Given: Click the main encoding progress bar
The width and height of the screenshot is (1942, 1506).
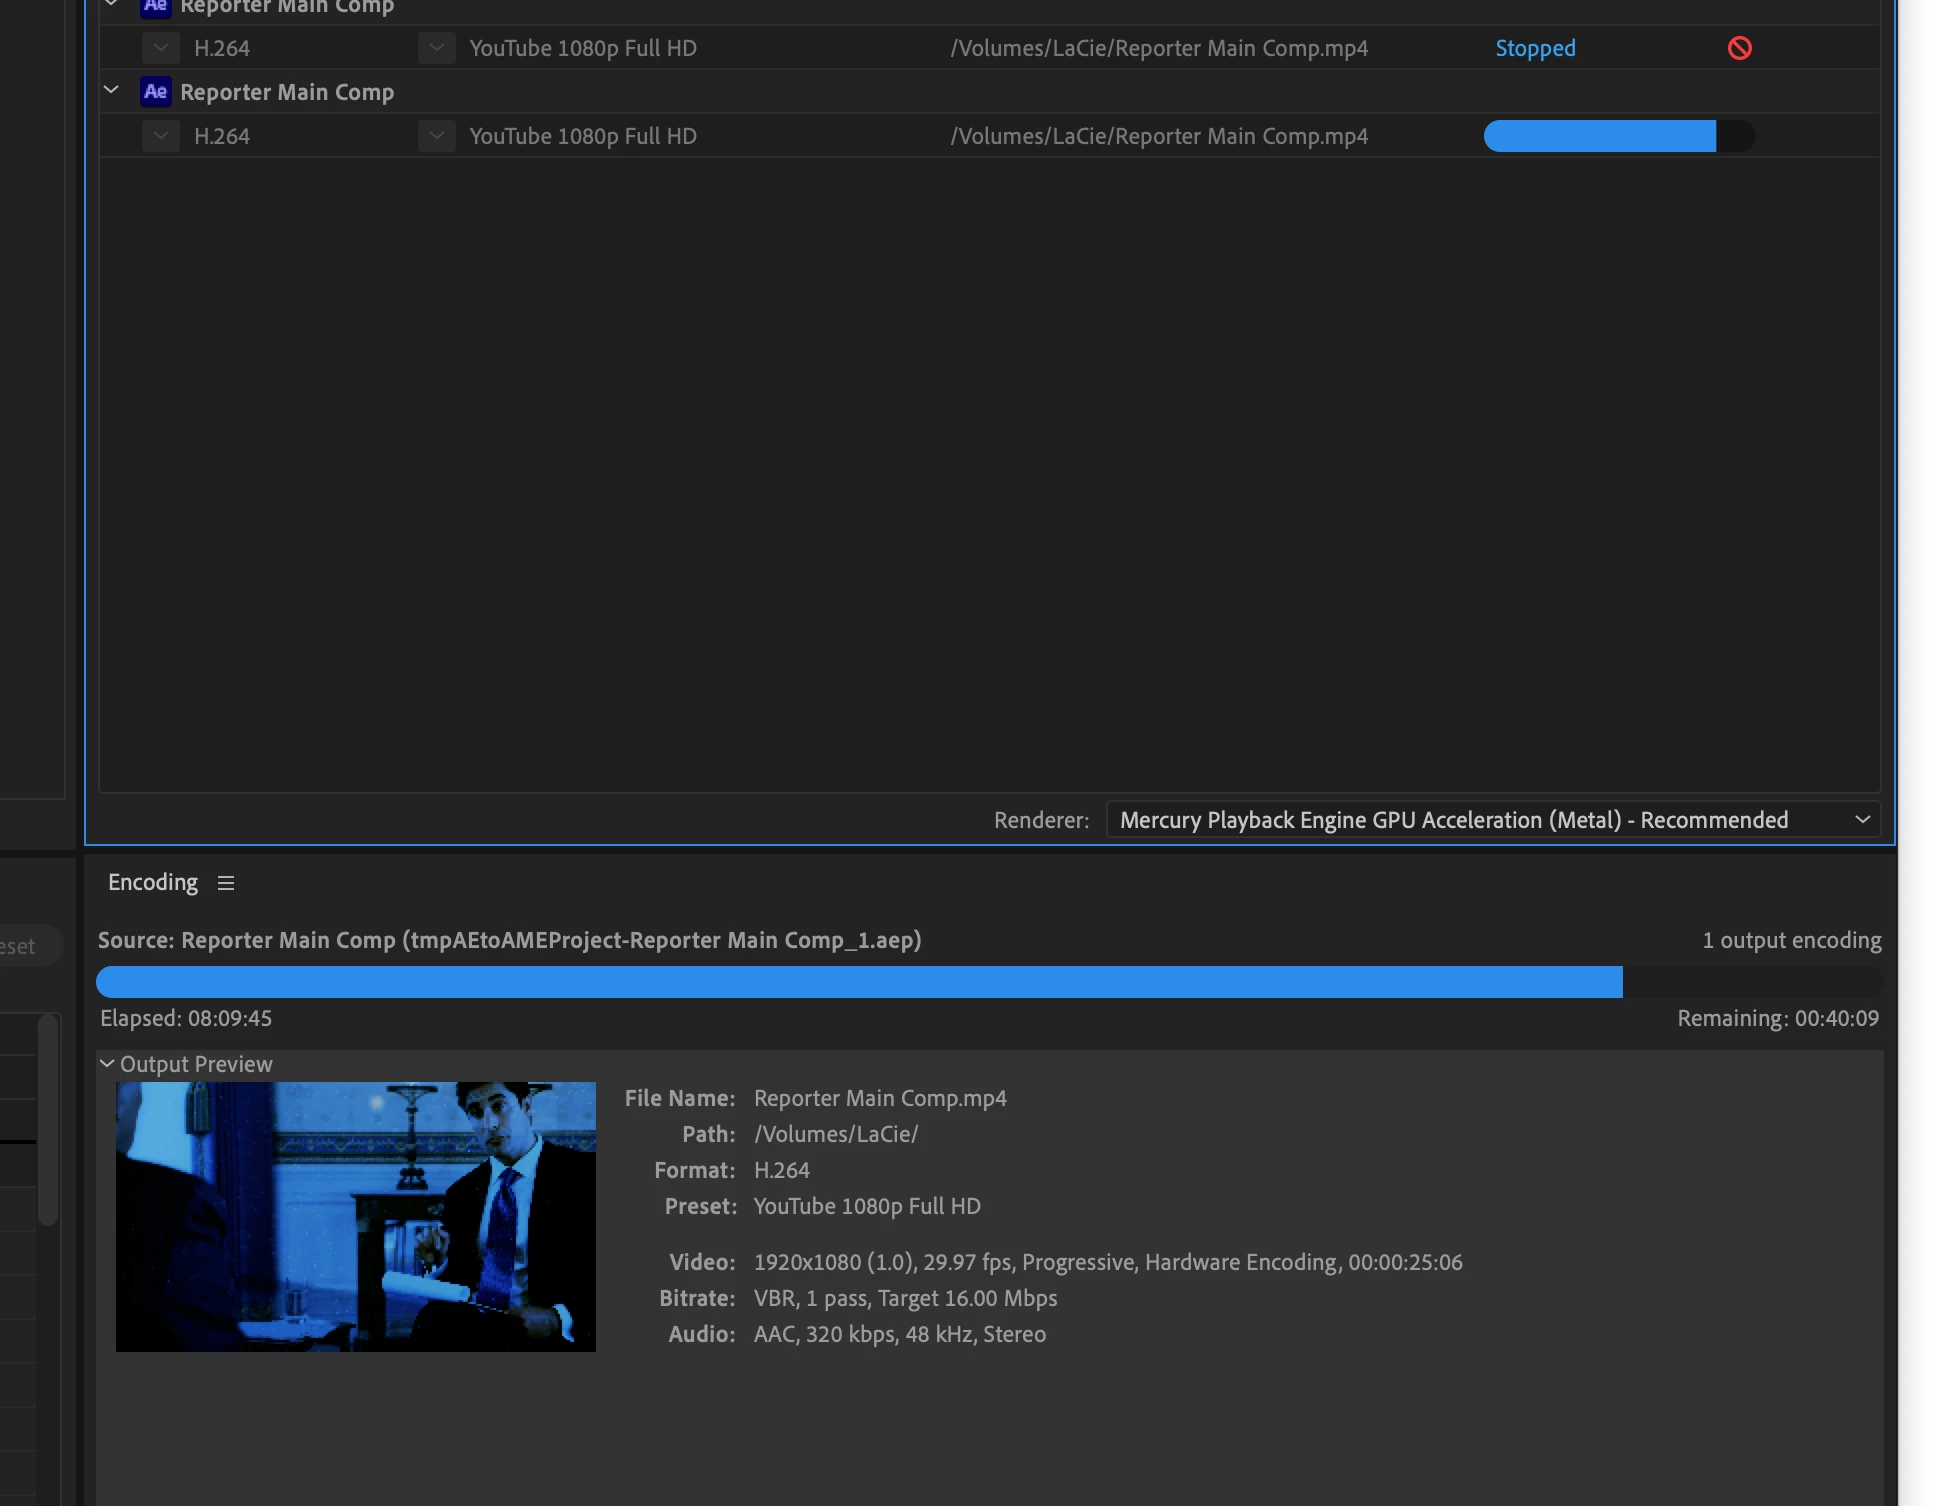Looking at the screenshot, I should pyautogui.click(x=988, y=982).
